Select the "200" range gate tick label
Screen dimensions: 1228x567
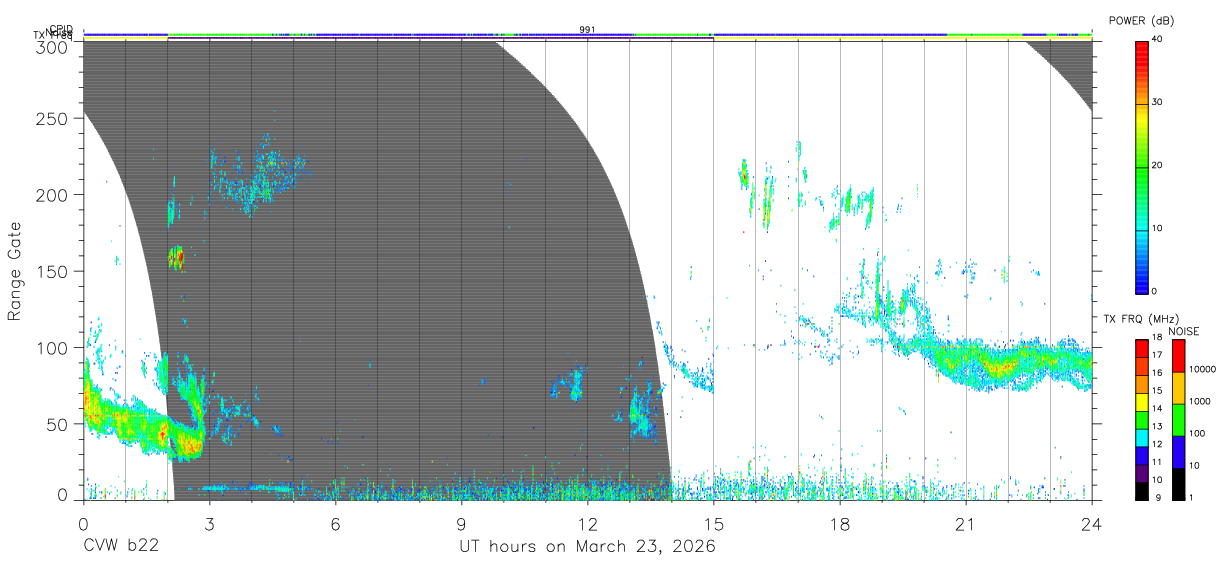pyautogui.click(x=52, y=195)
